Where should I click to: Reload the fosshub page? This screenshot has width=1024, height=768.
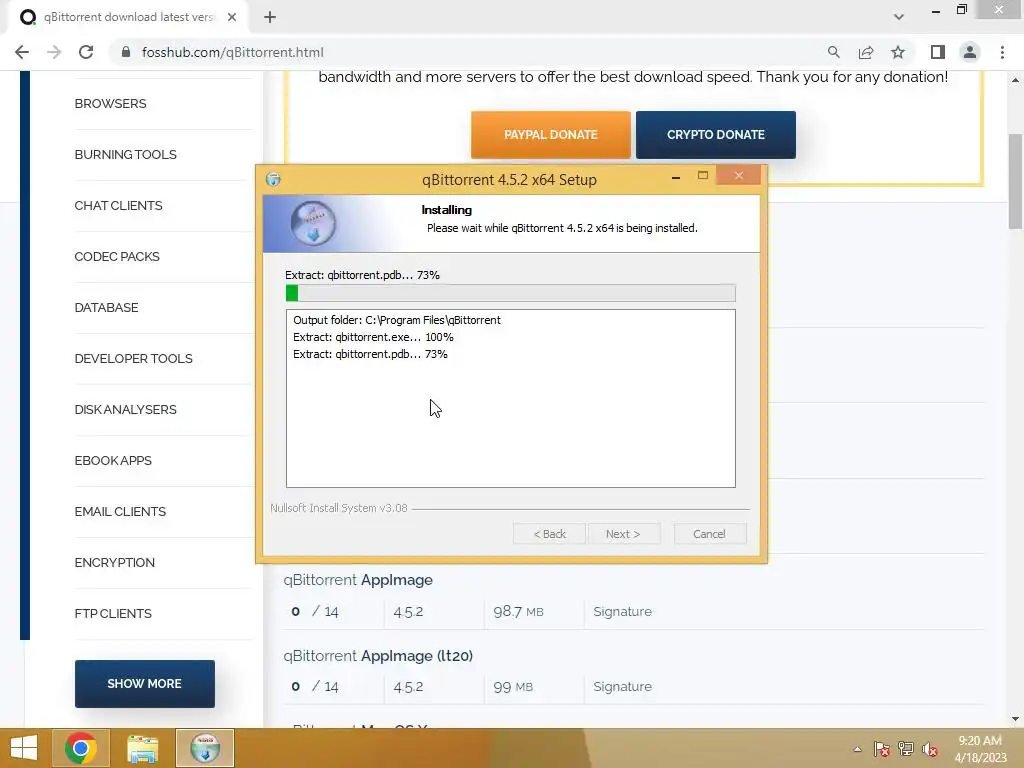point(86,52)
